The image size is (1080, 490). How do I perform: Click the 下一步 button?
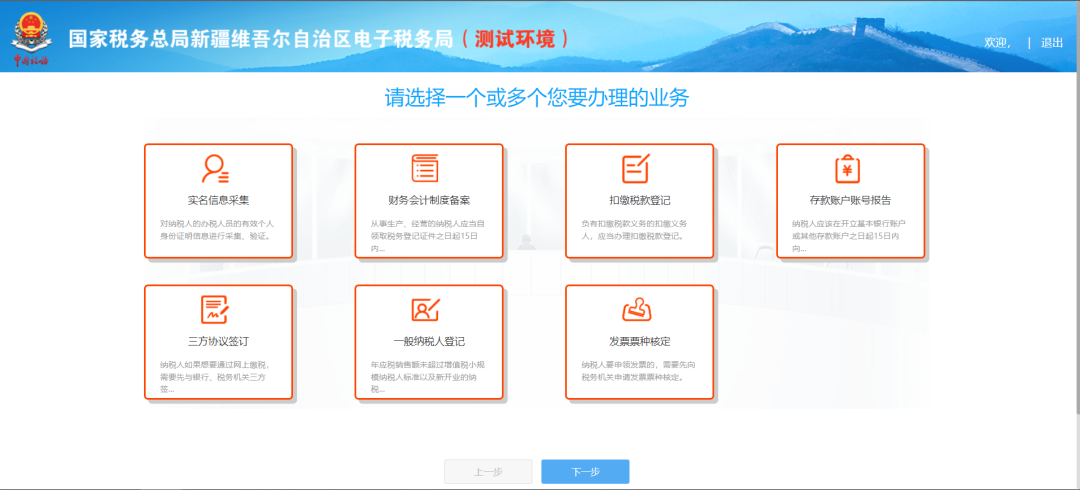tap(585, 472)
